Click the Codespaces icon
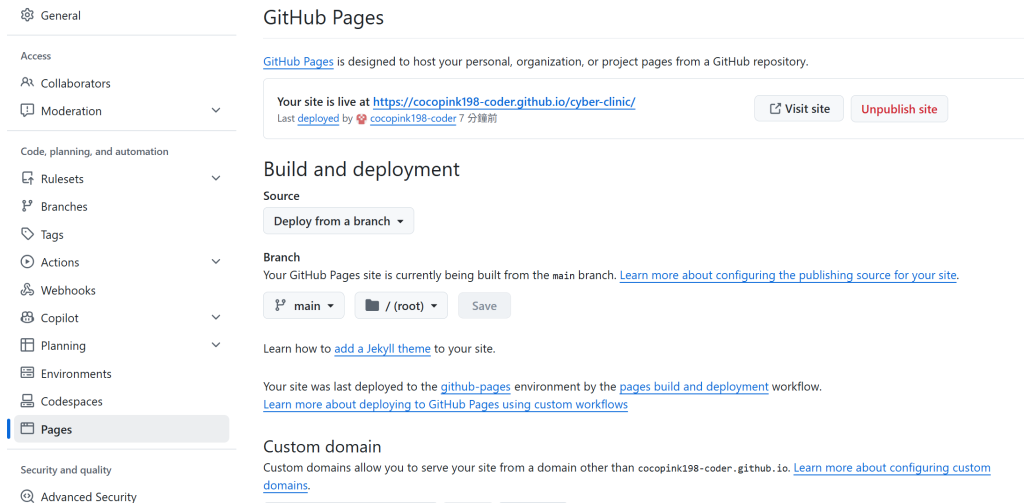The width and height of the screenshot is (1024, 503). click(x=27, y=401)
